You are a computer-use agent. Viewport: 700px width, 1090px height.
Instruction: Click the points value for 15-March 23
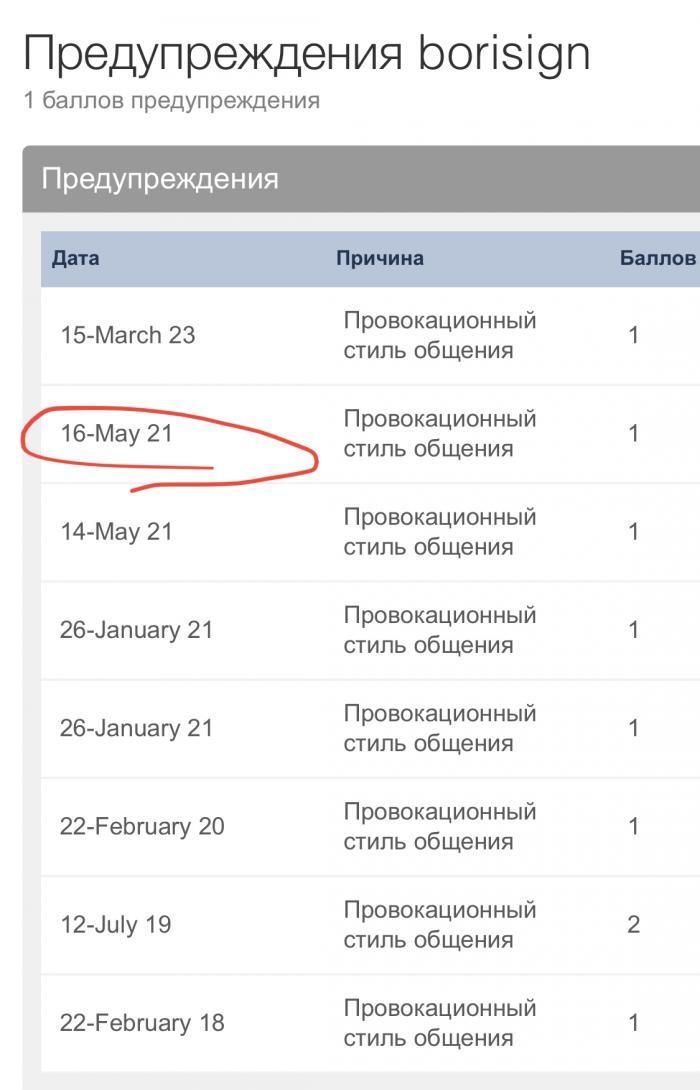point(633,335)
